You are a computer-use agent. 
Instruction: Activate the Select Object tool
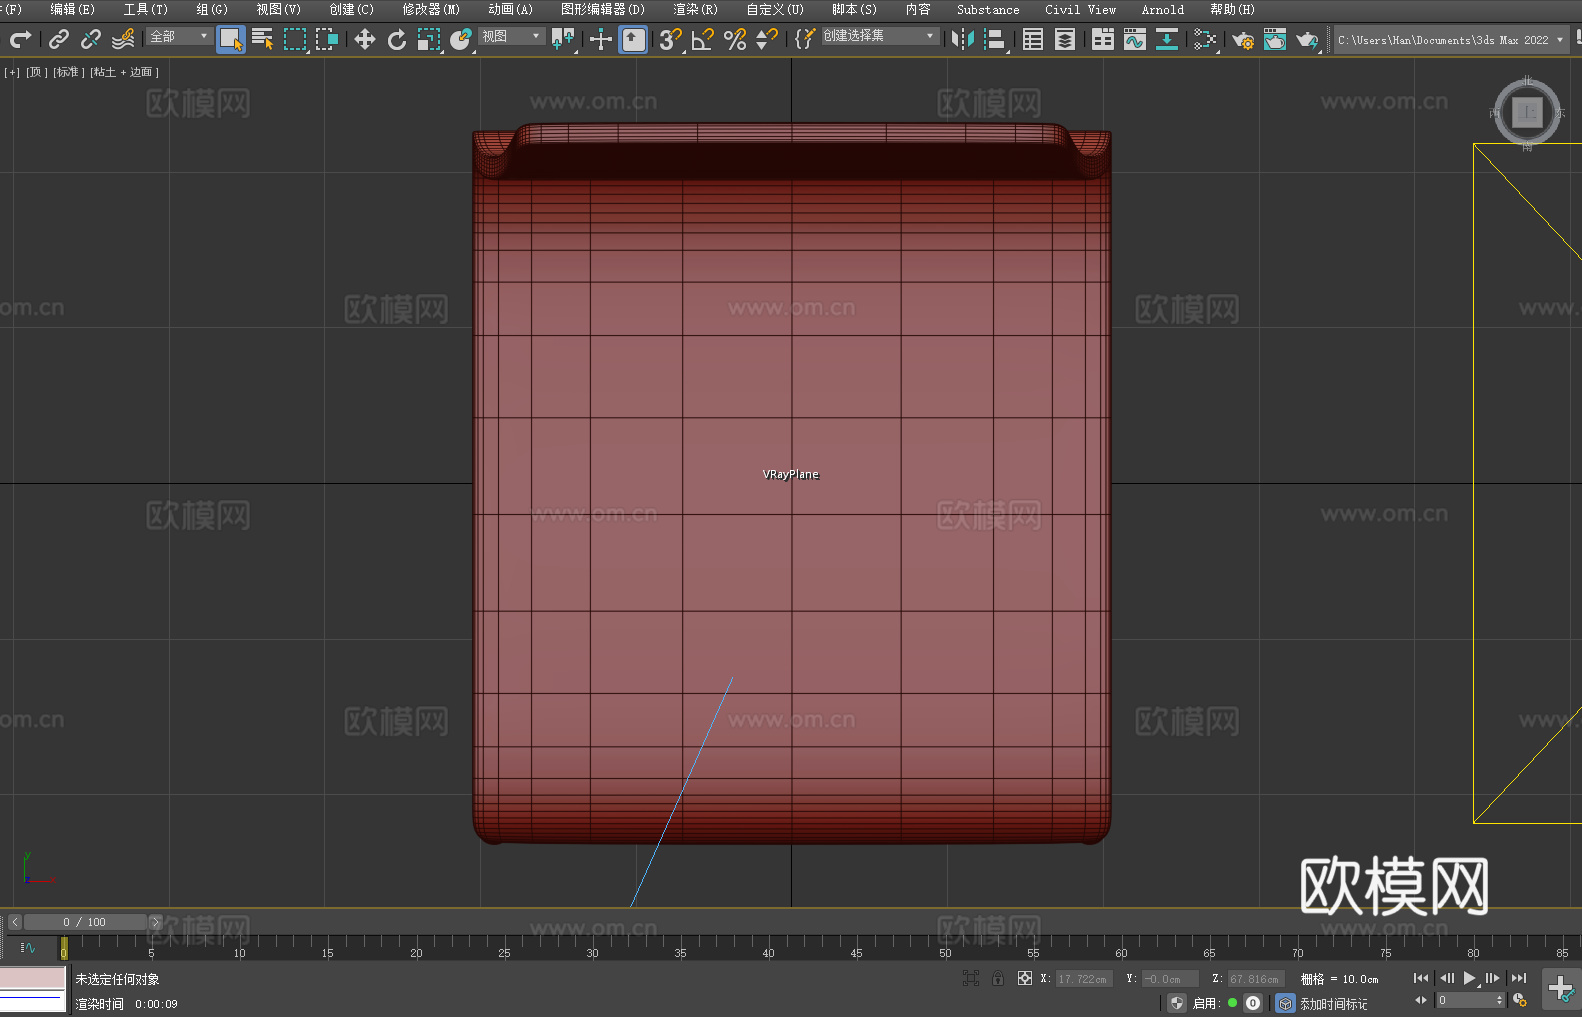[x=231, y=39]
